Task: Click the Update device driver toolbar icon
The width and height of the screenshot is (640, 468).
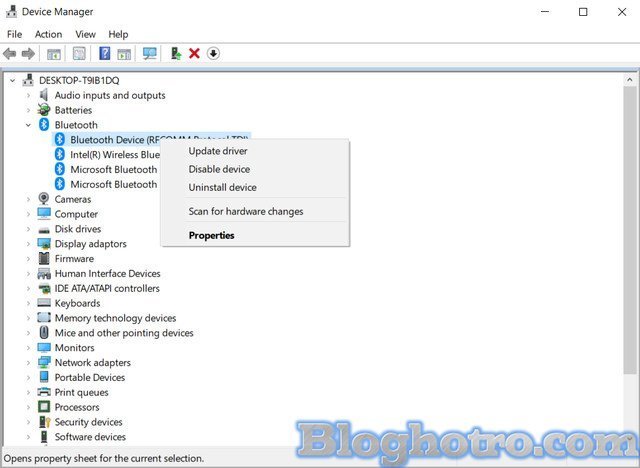Action: pos(176,53)
